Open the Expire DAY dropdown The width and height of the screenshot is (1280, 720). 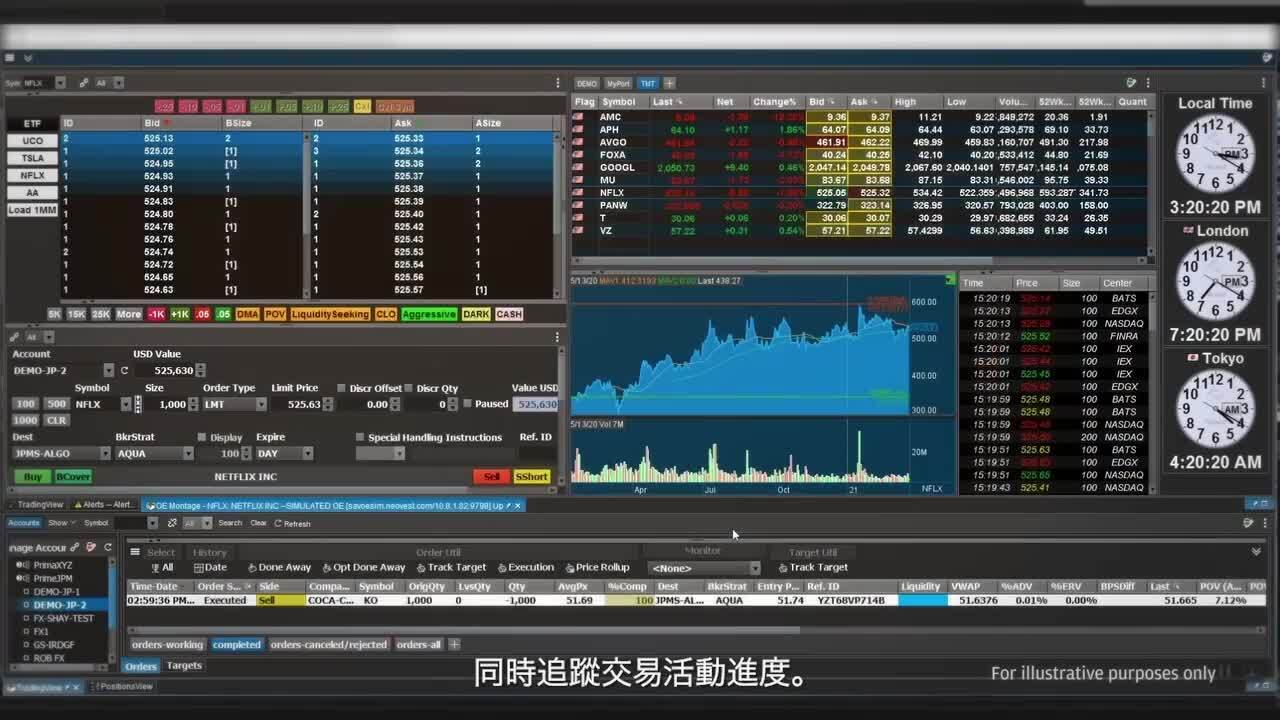pos(306,453)
